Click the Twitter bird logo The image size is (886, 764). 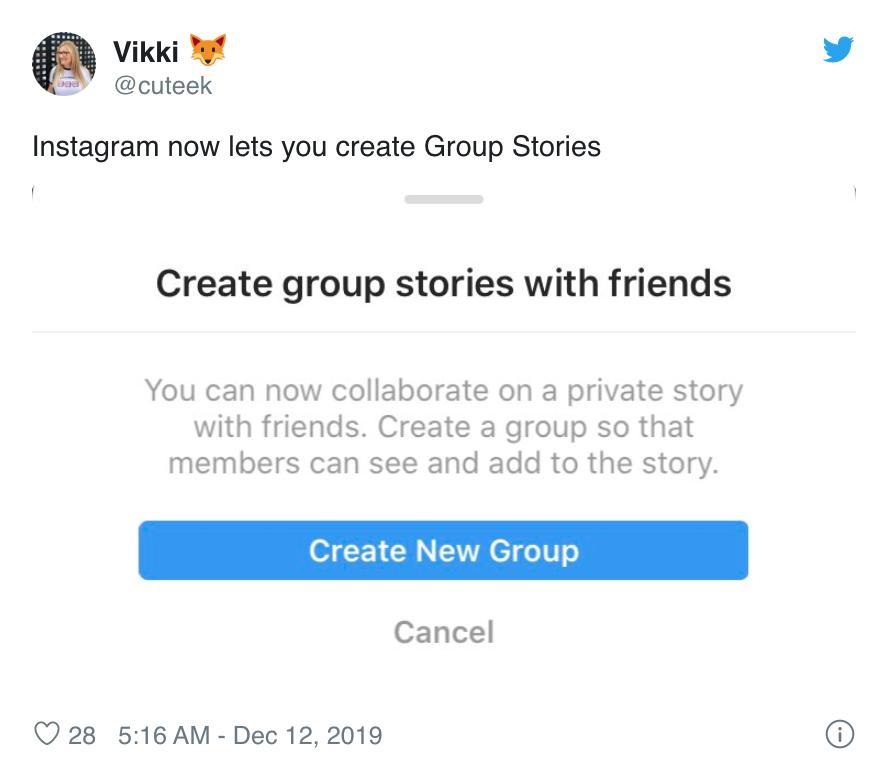[838, 49]
